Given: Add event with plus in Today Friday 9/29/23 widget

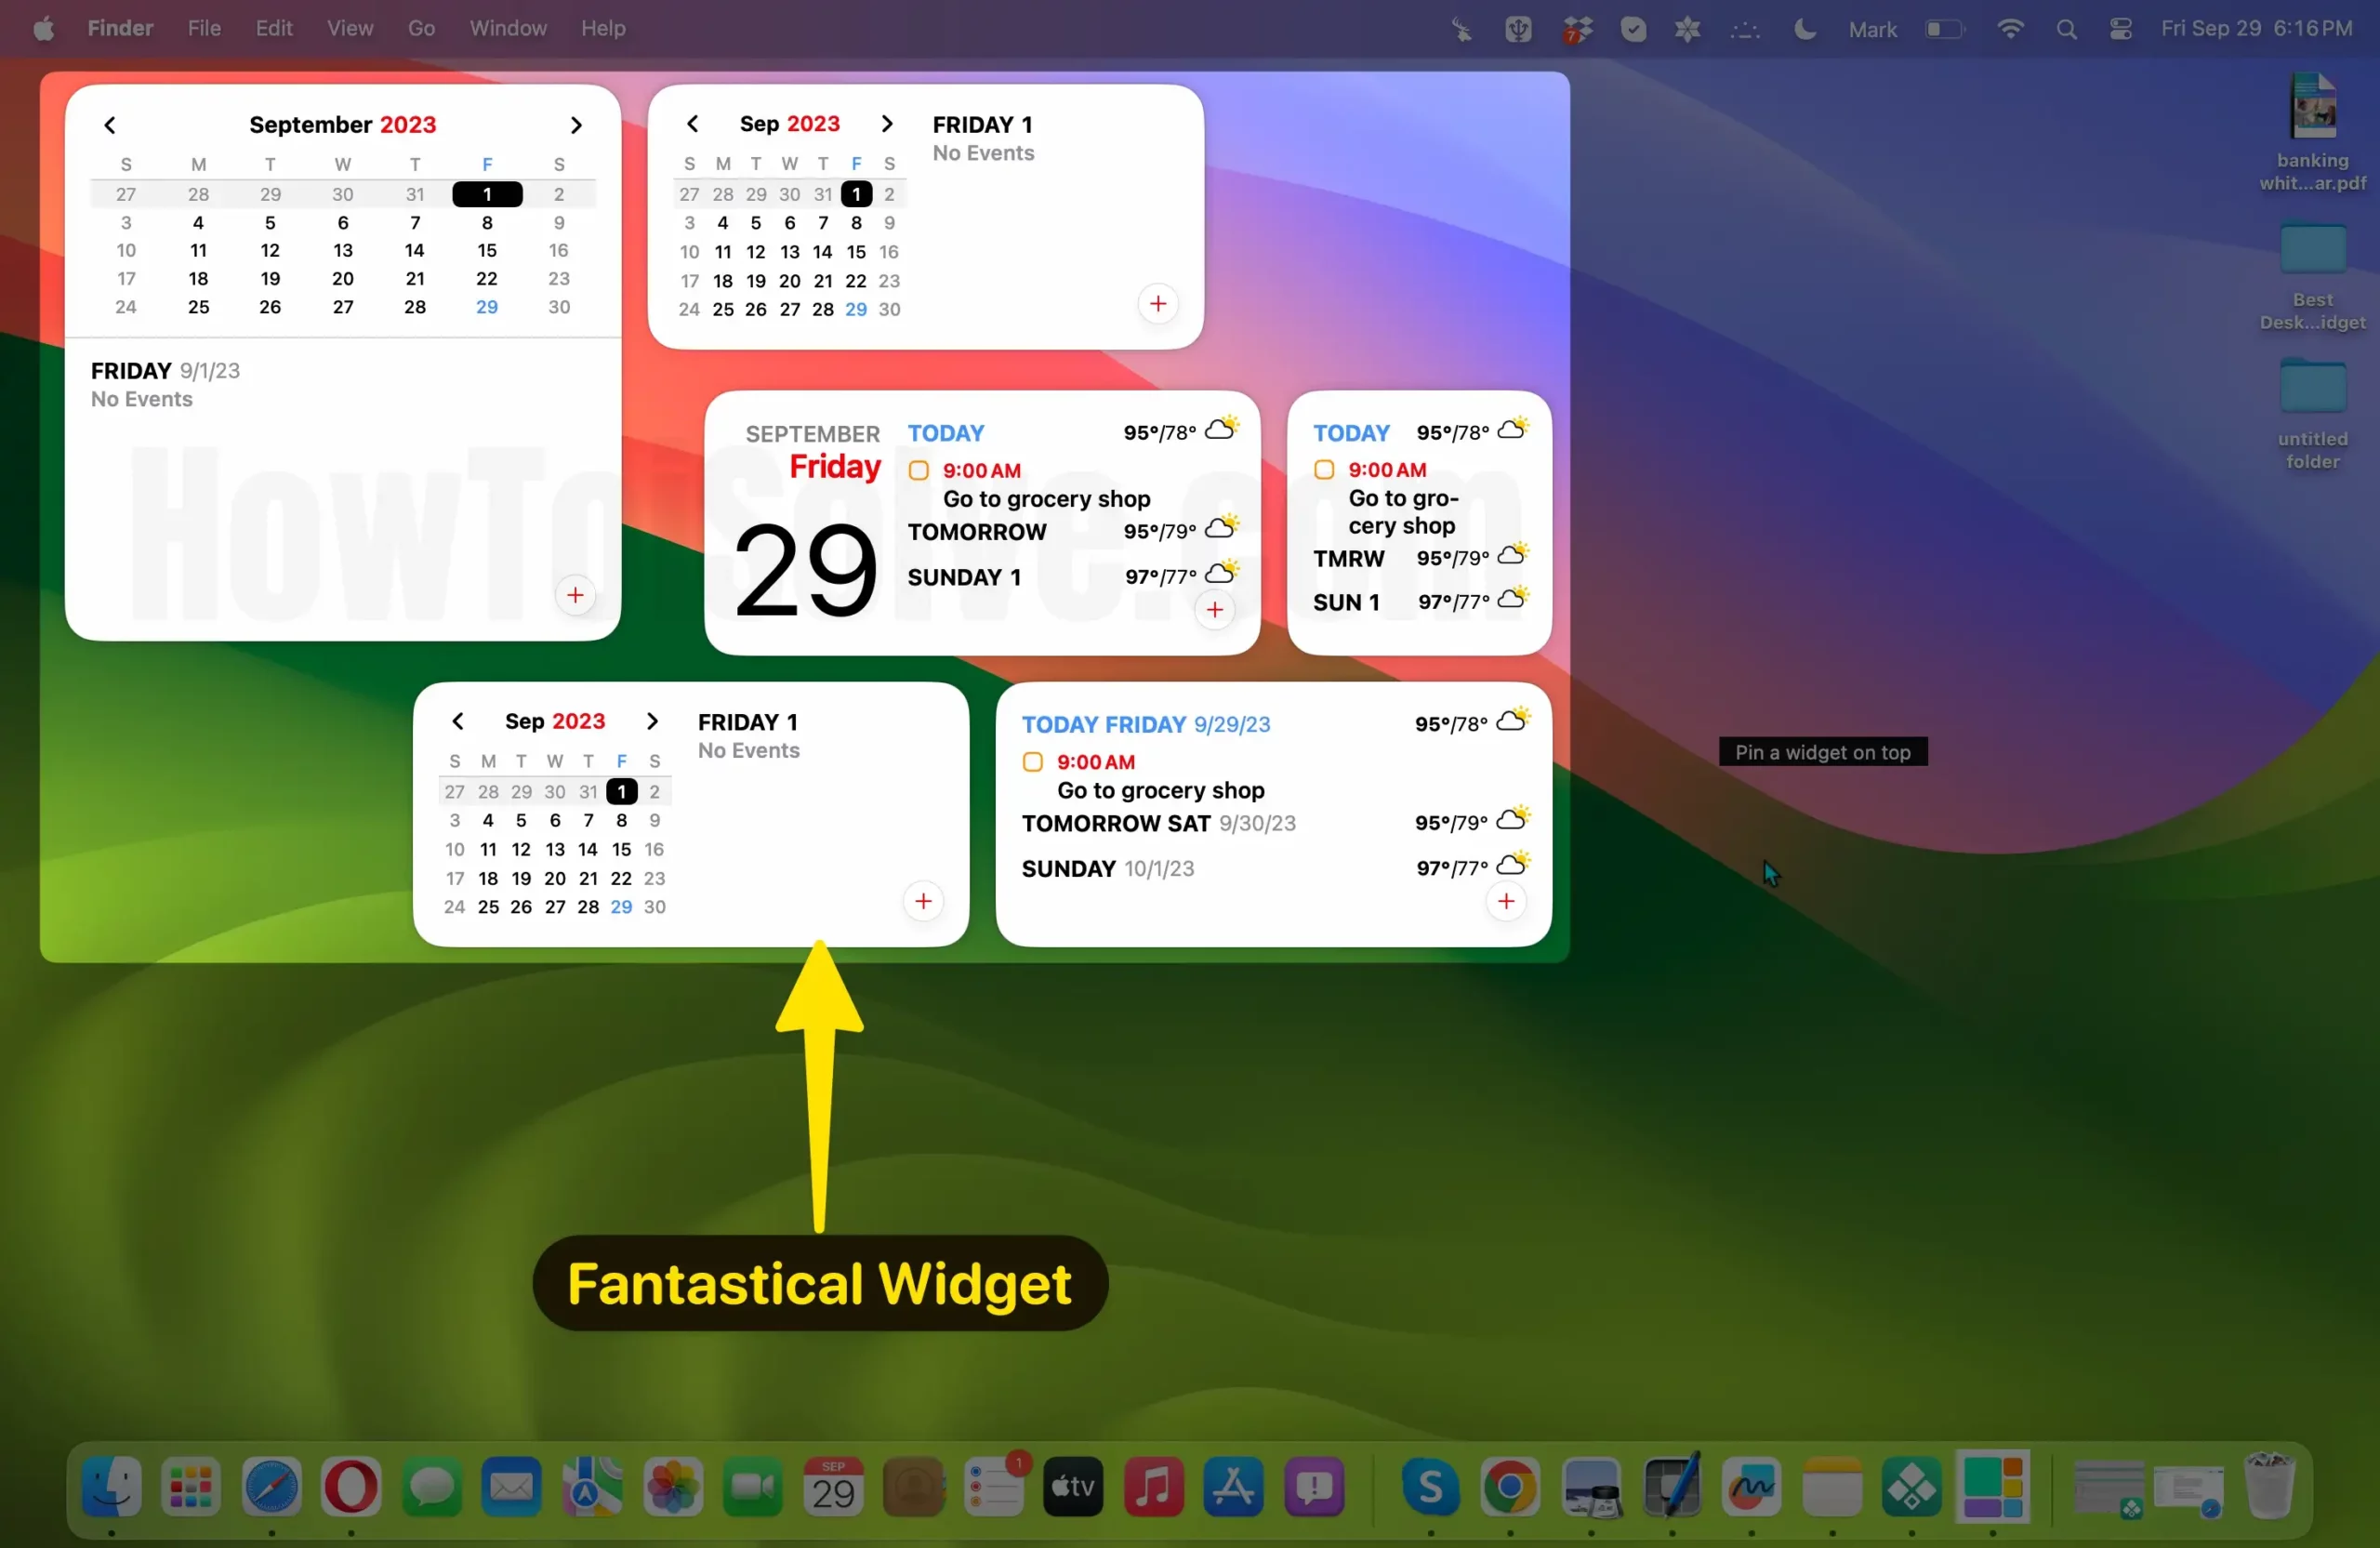Looking at the screenshot, I should point(1506,901).
